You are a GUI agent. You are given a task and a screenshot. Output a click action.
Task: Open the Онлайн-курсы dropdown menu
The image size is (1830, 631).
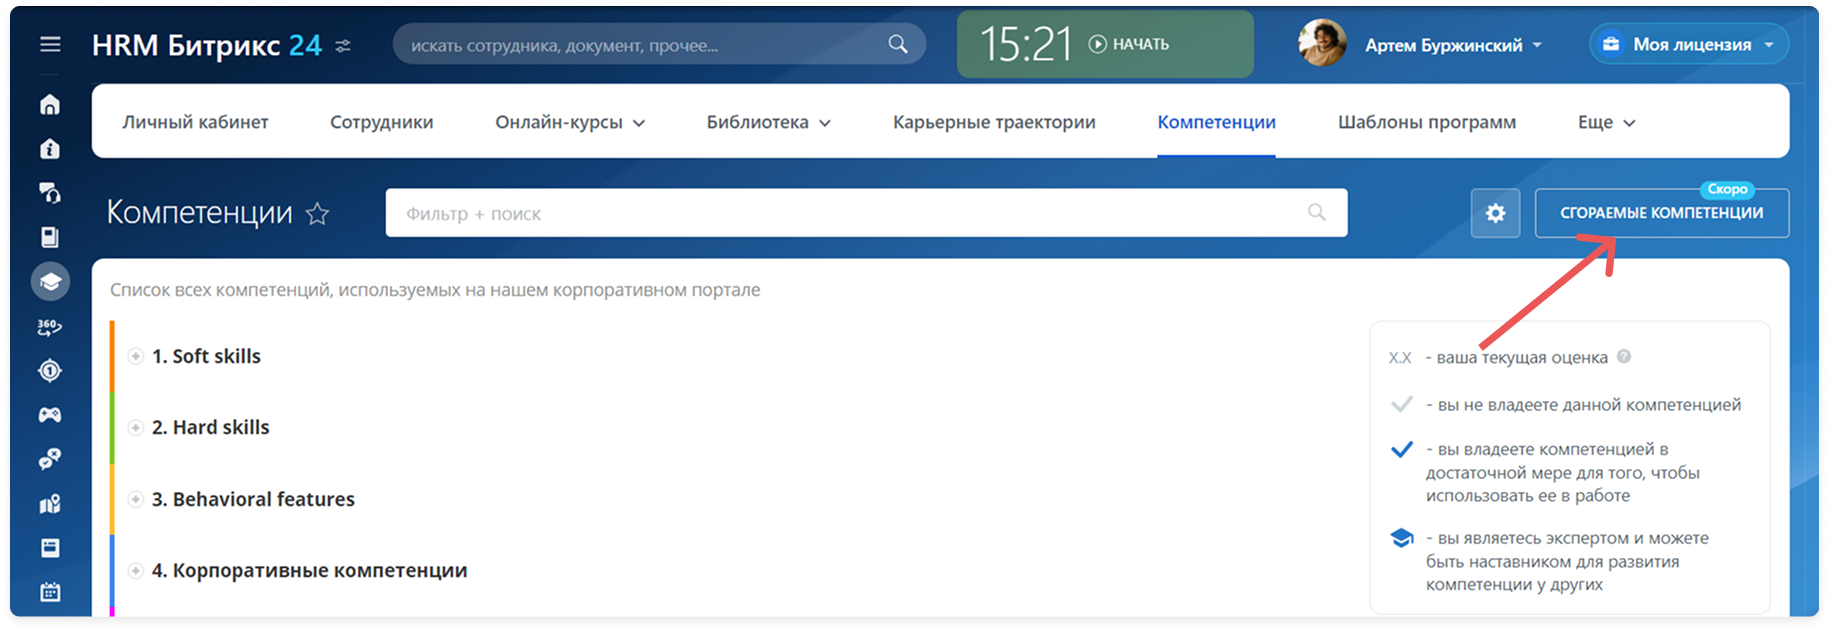tap(570, 122)
